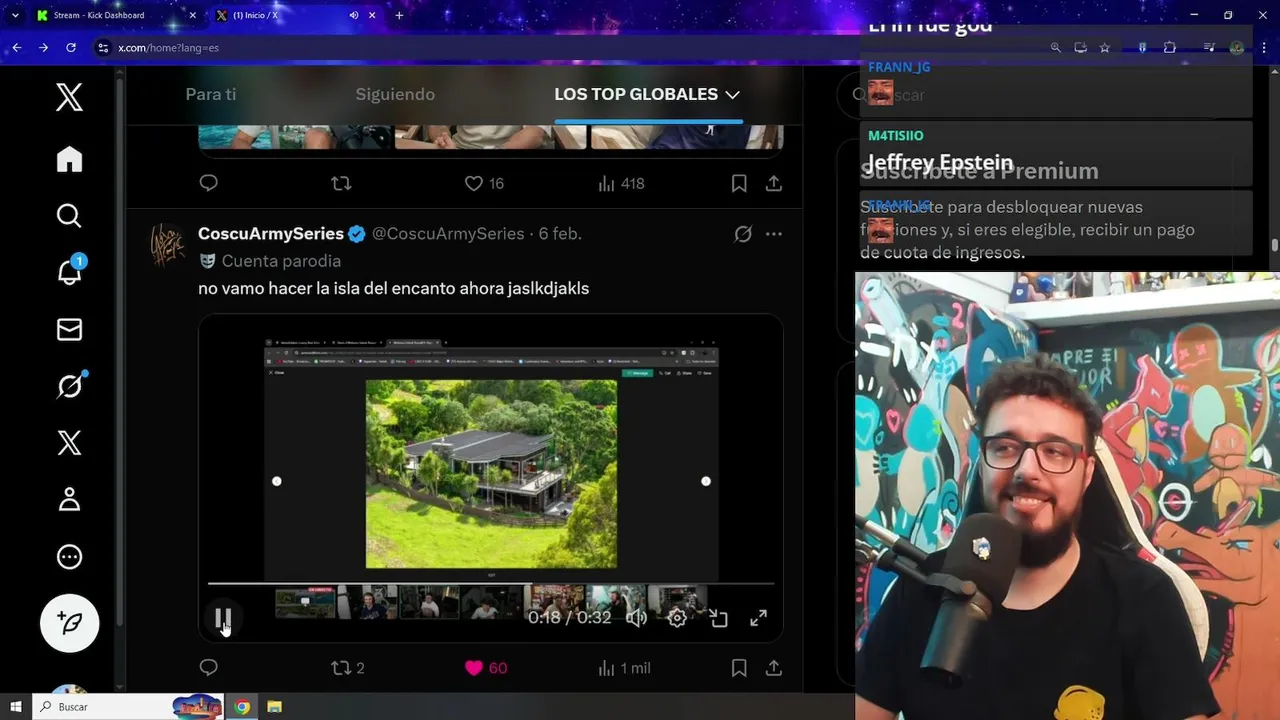1280x720 pixels.
Task: Open a new browser tab
Action: tap(399, 15)
